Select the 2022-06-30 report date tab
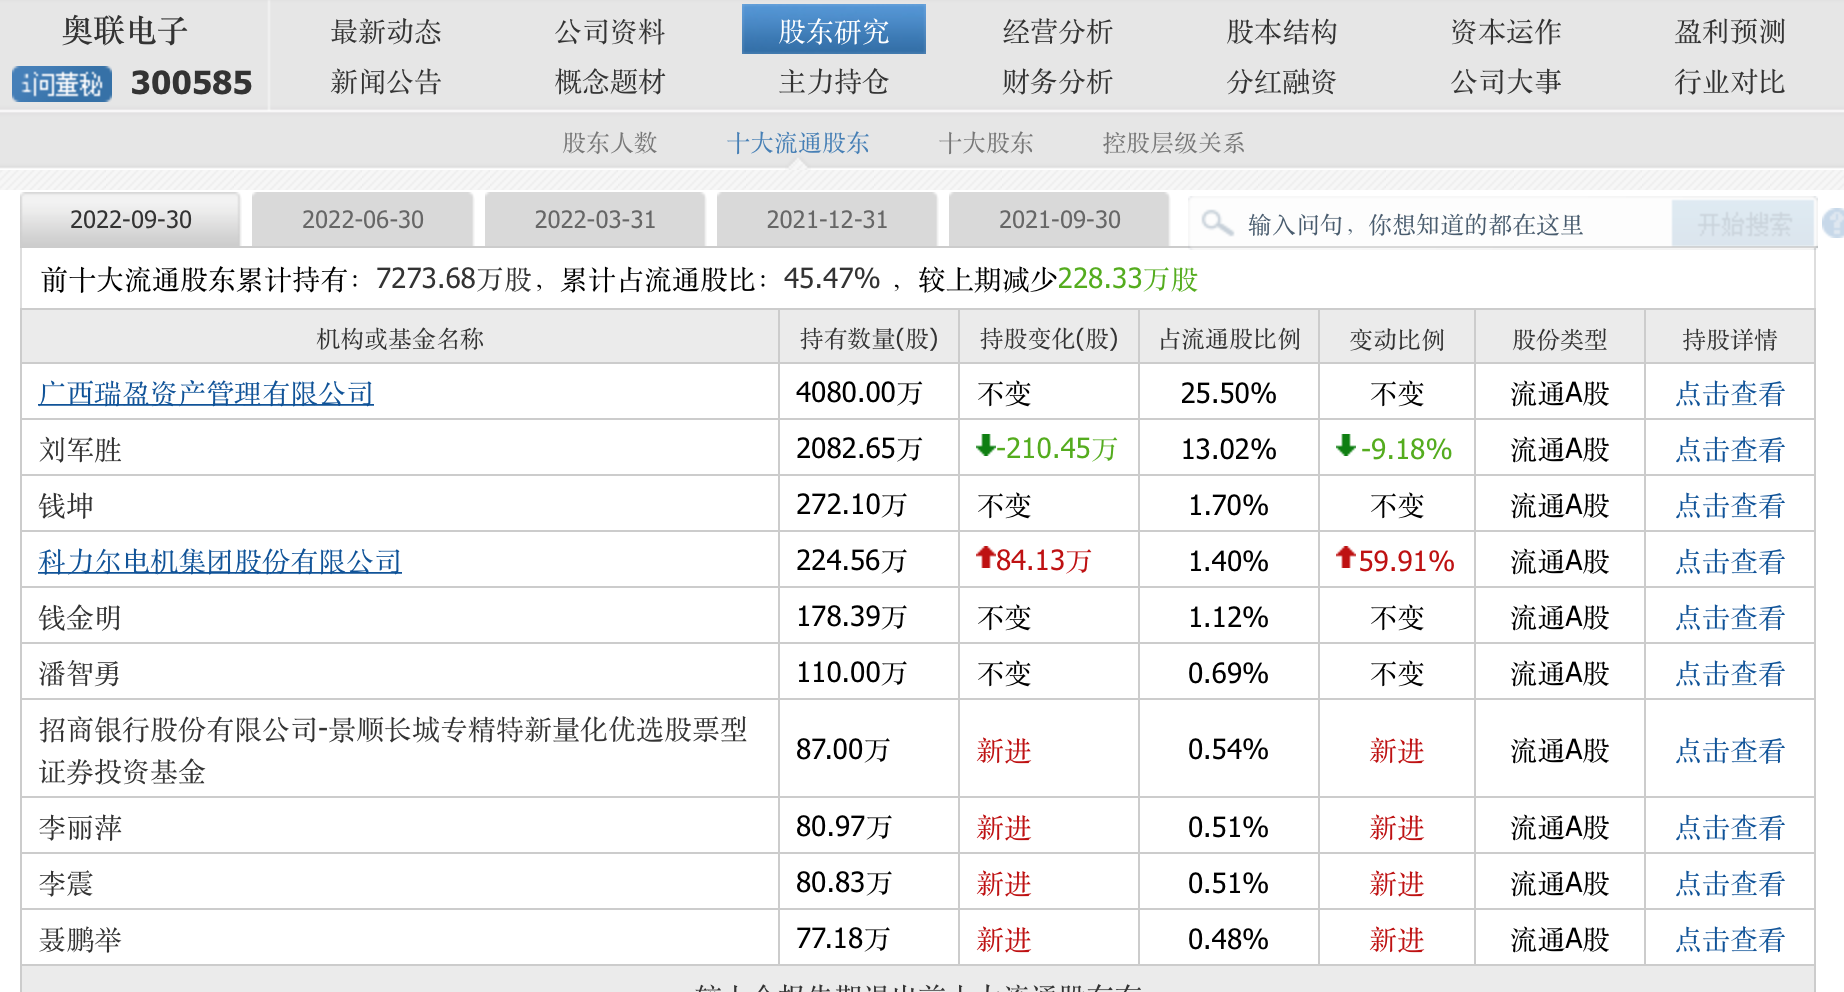 click(362, 220)
